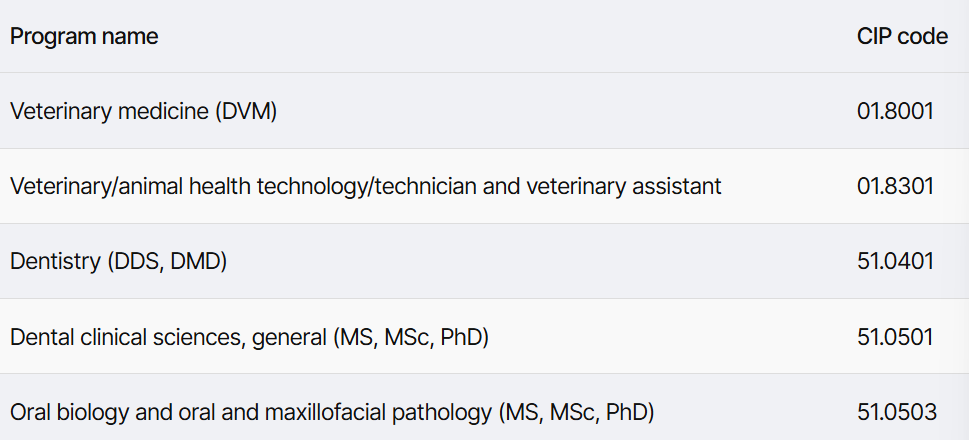The width and height of the screenshot is (969, 440).
Task: Select CIP code 51.0503
Action: pos(897,412)
